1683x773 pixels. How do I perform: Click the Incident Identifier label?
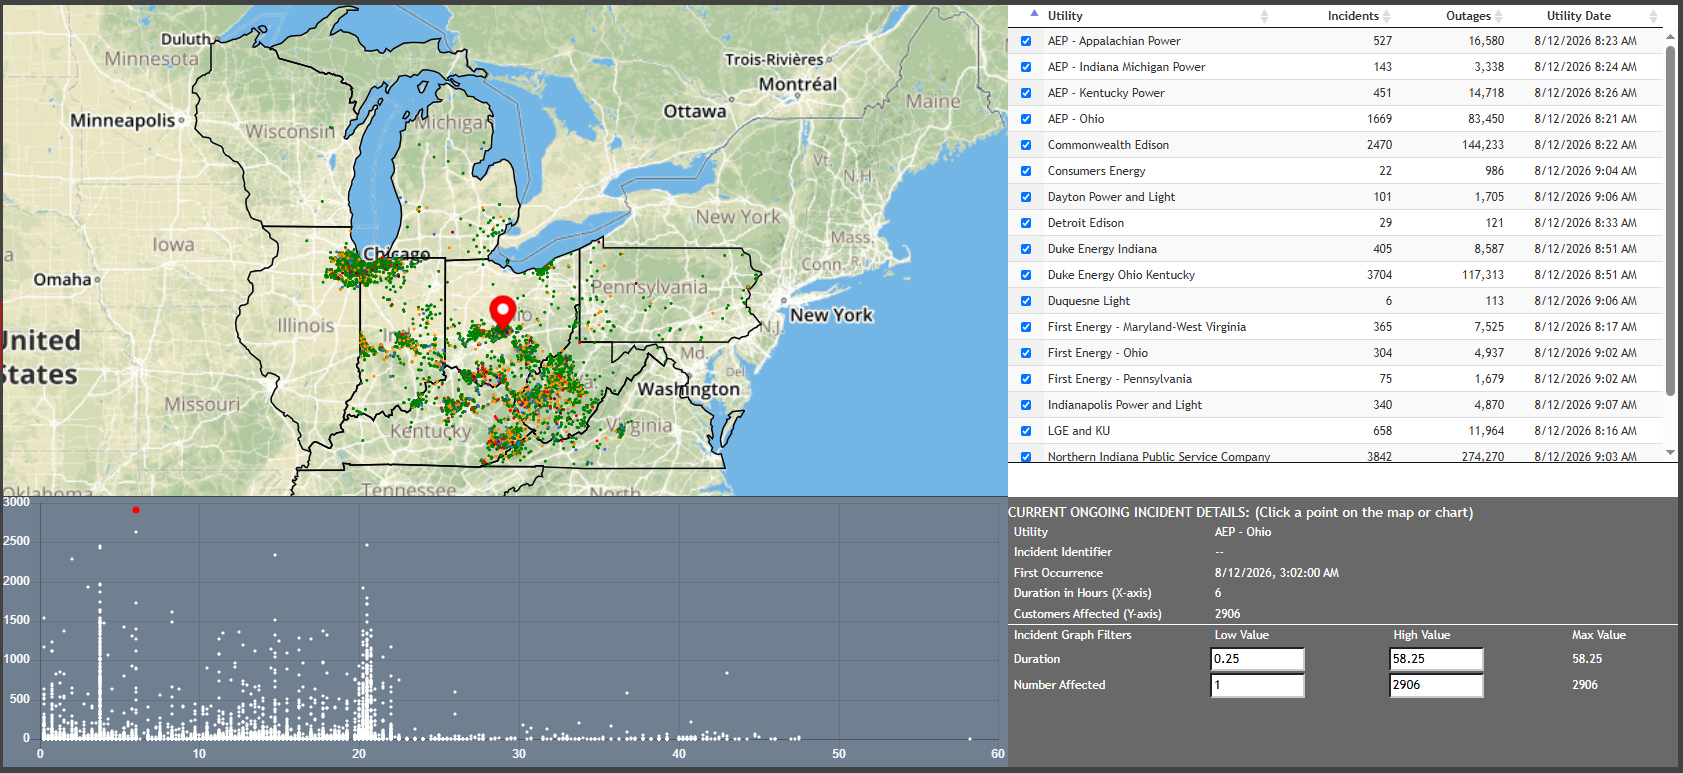1063,552
